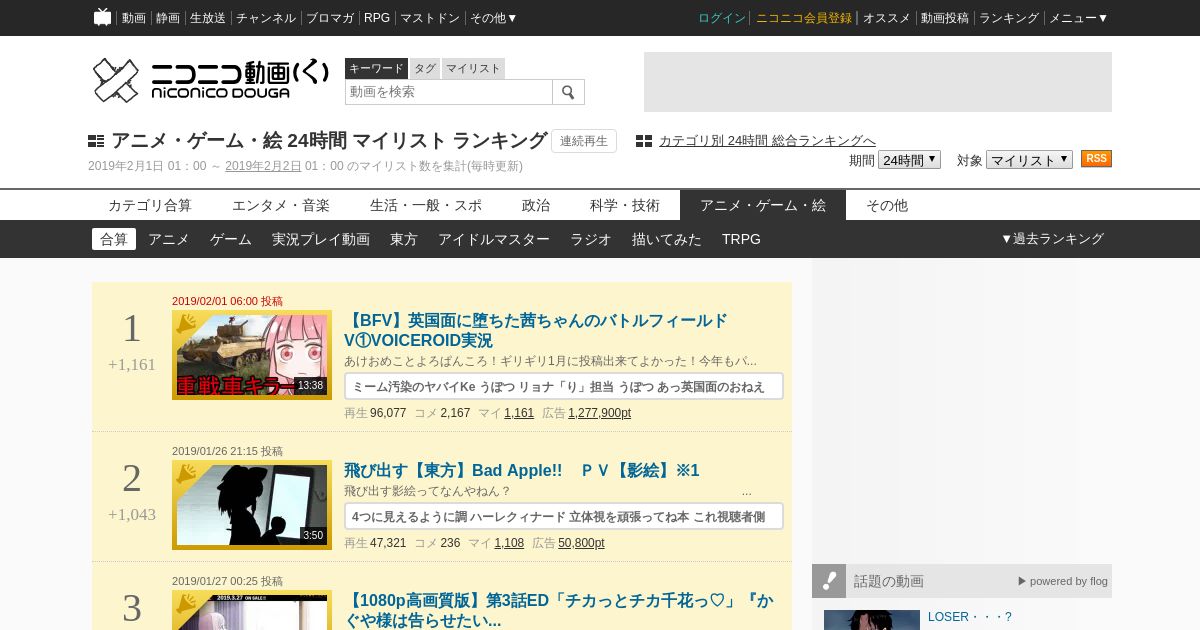Screen dimensions: 1200x630
Task: Switch to カテゴリ合算 category tab
Action: pos(150,205)
